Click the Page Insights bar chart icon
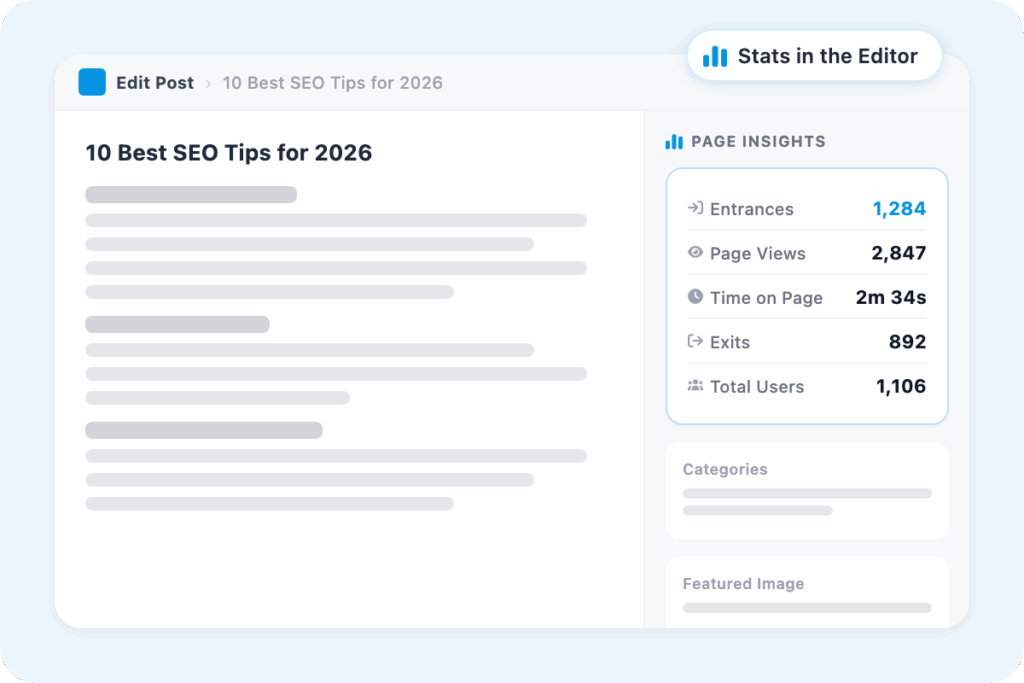Viewport: 1024px width, 683px height. (x=674, y=142)
